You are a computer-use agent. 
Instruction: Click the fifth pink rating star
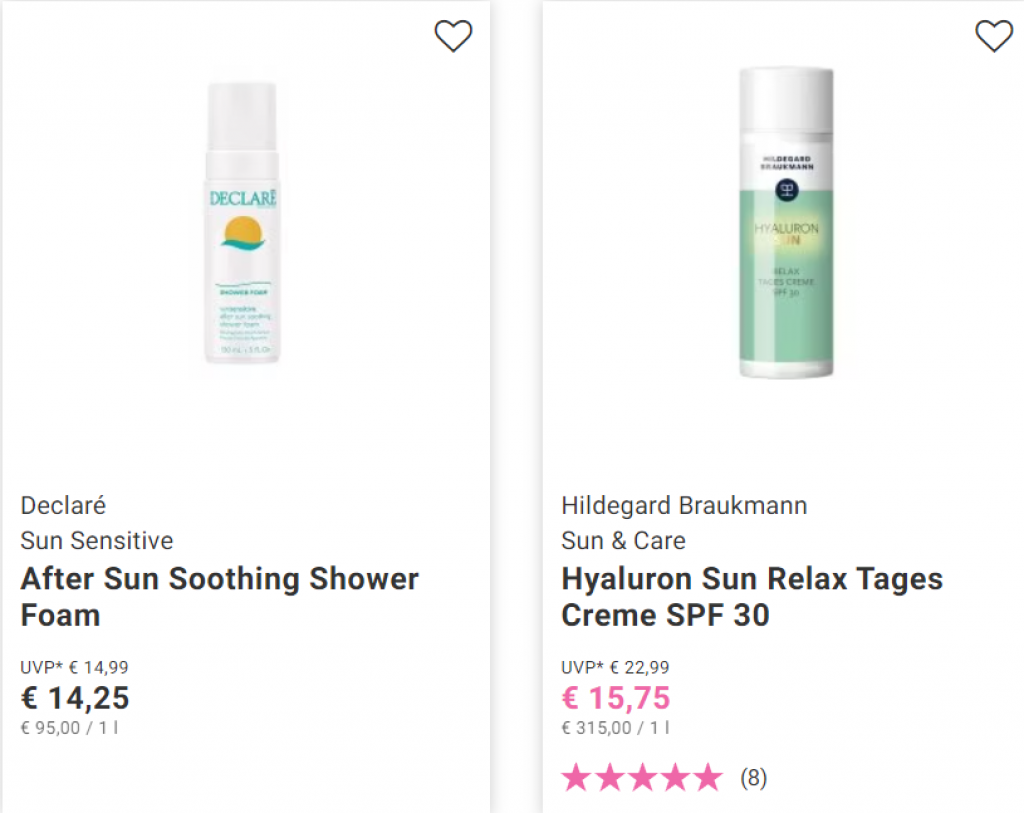(709, 778)
